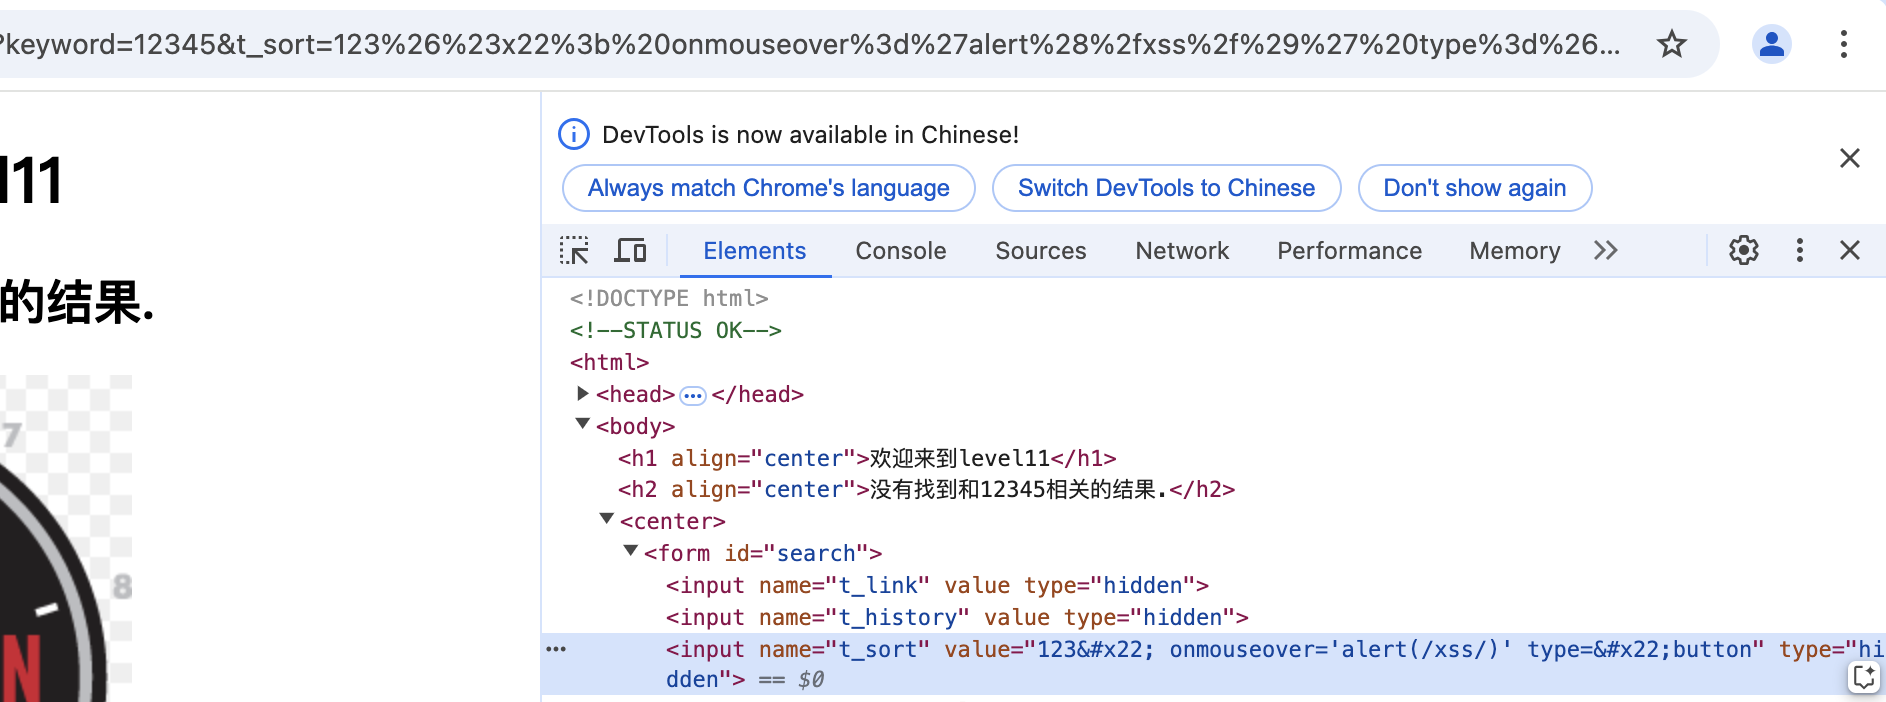Open Chrome's three-dot menu
This screenshot has width=1886, height=702.
pos(1843,44)
